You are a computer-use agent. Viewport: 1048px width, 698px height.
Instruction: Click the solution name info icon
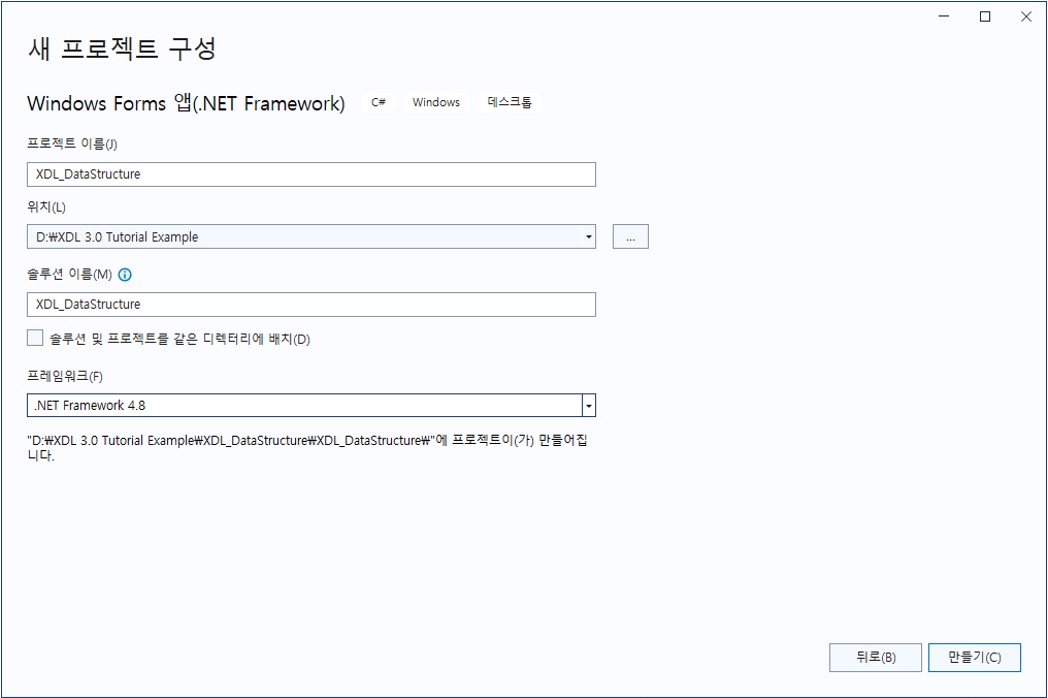125,274
